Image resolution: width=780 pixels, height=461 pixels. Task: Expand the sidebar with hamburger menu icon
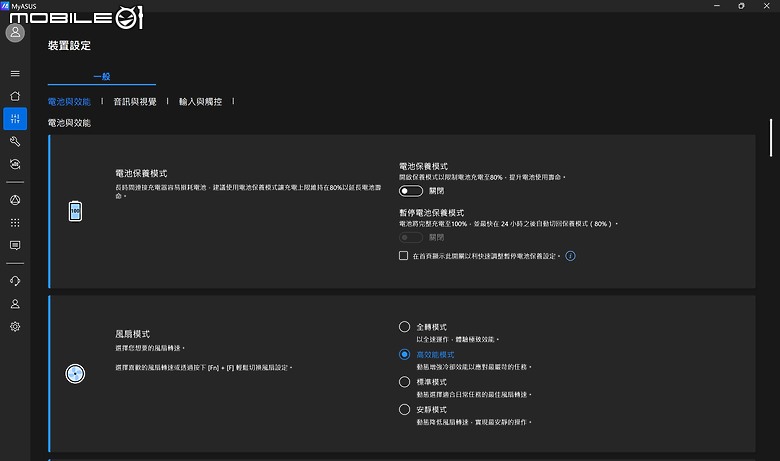pyautogui.click(x=15, y=74)
